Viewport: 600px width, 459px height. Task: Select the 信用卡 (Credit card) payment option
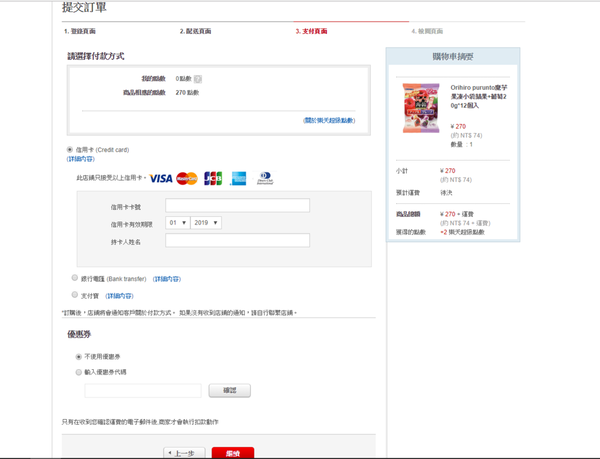pyautogui.click(x=70, y=150)
